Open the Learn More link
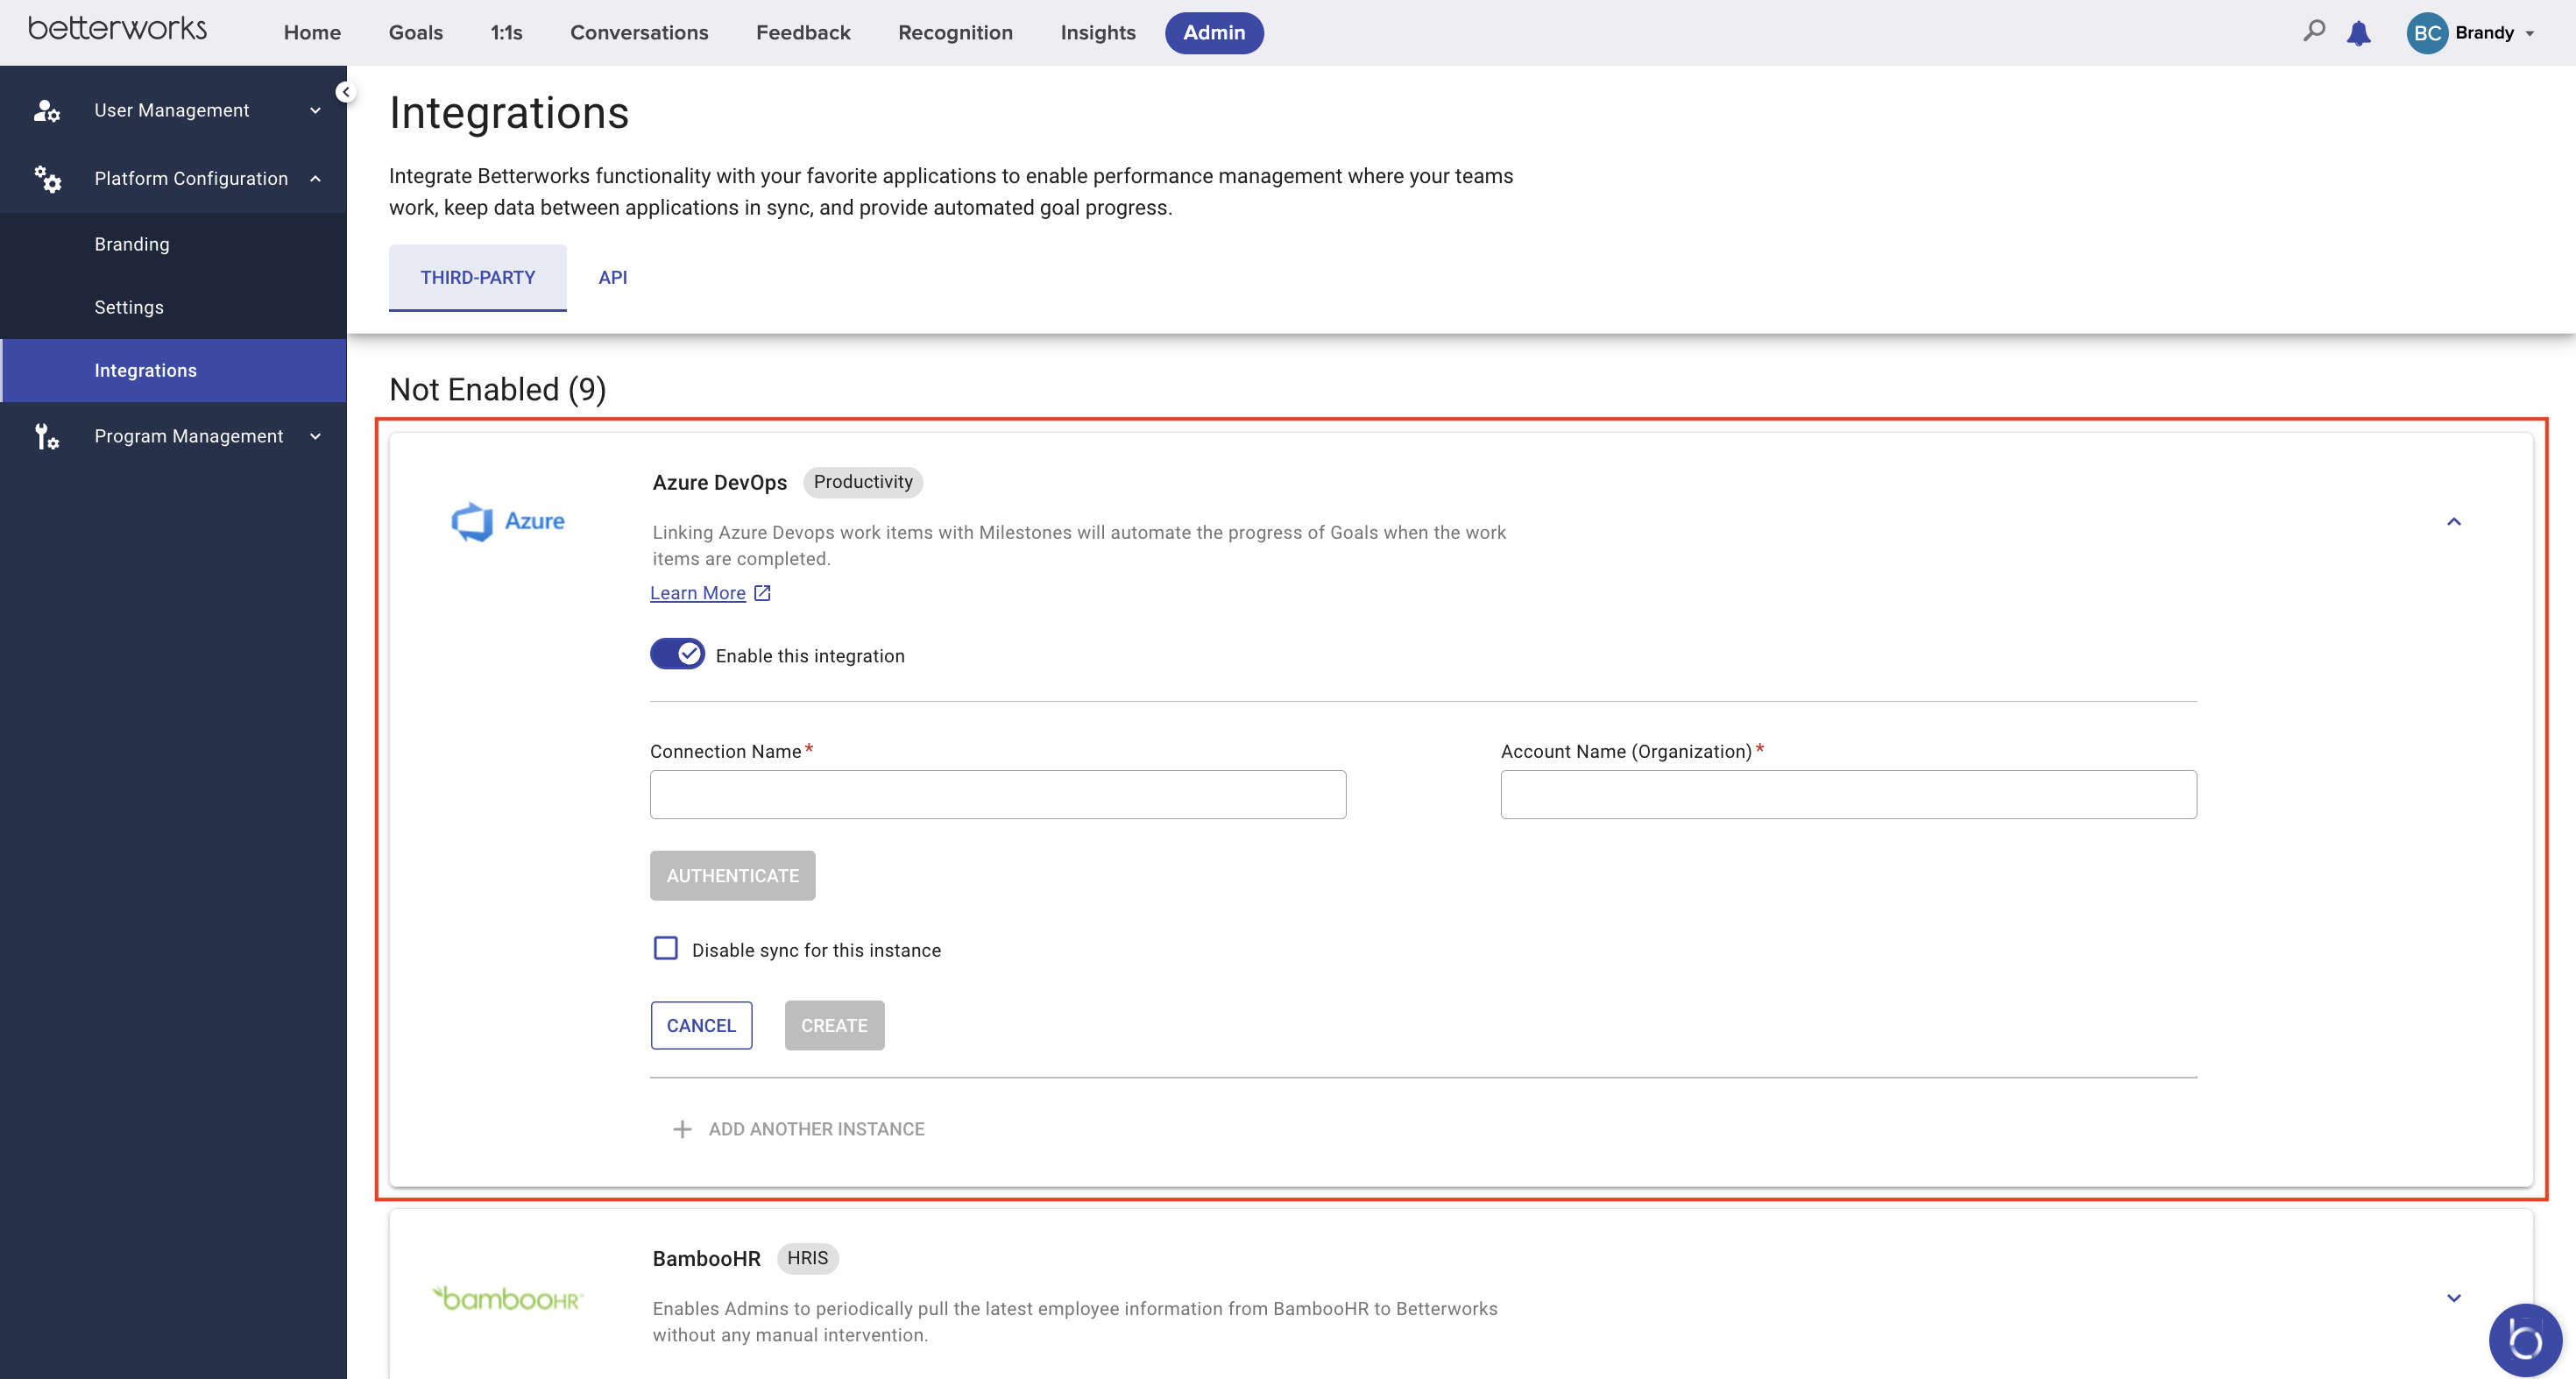 [x=698, y=592]
